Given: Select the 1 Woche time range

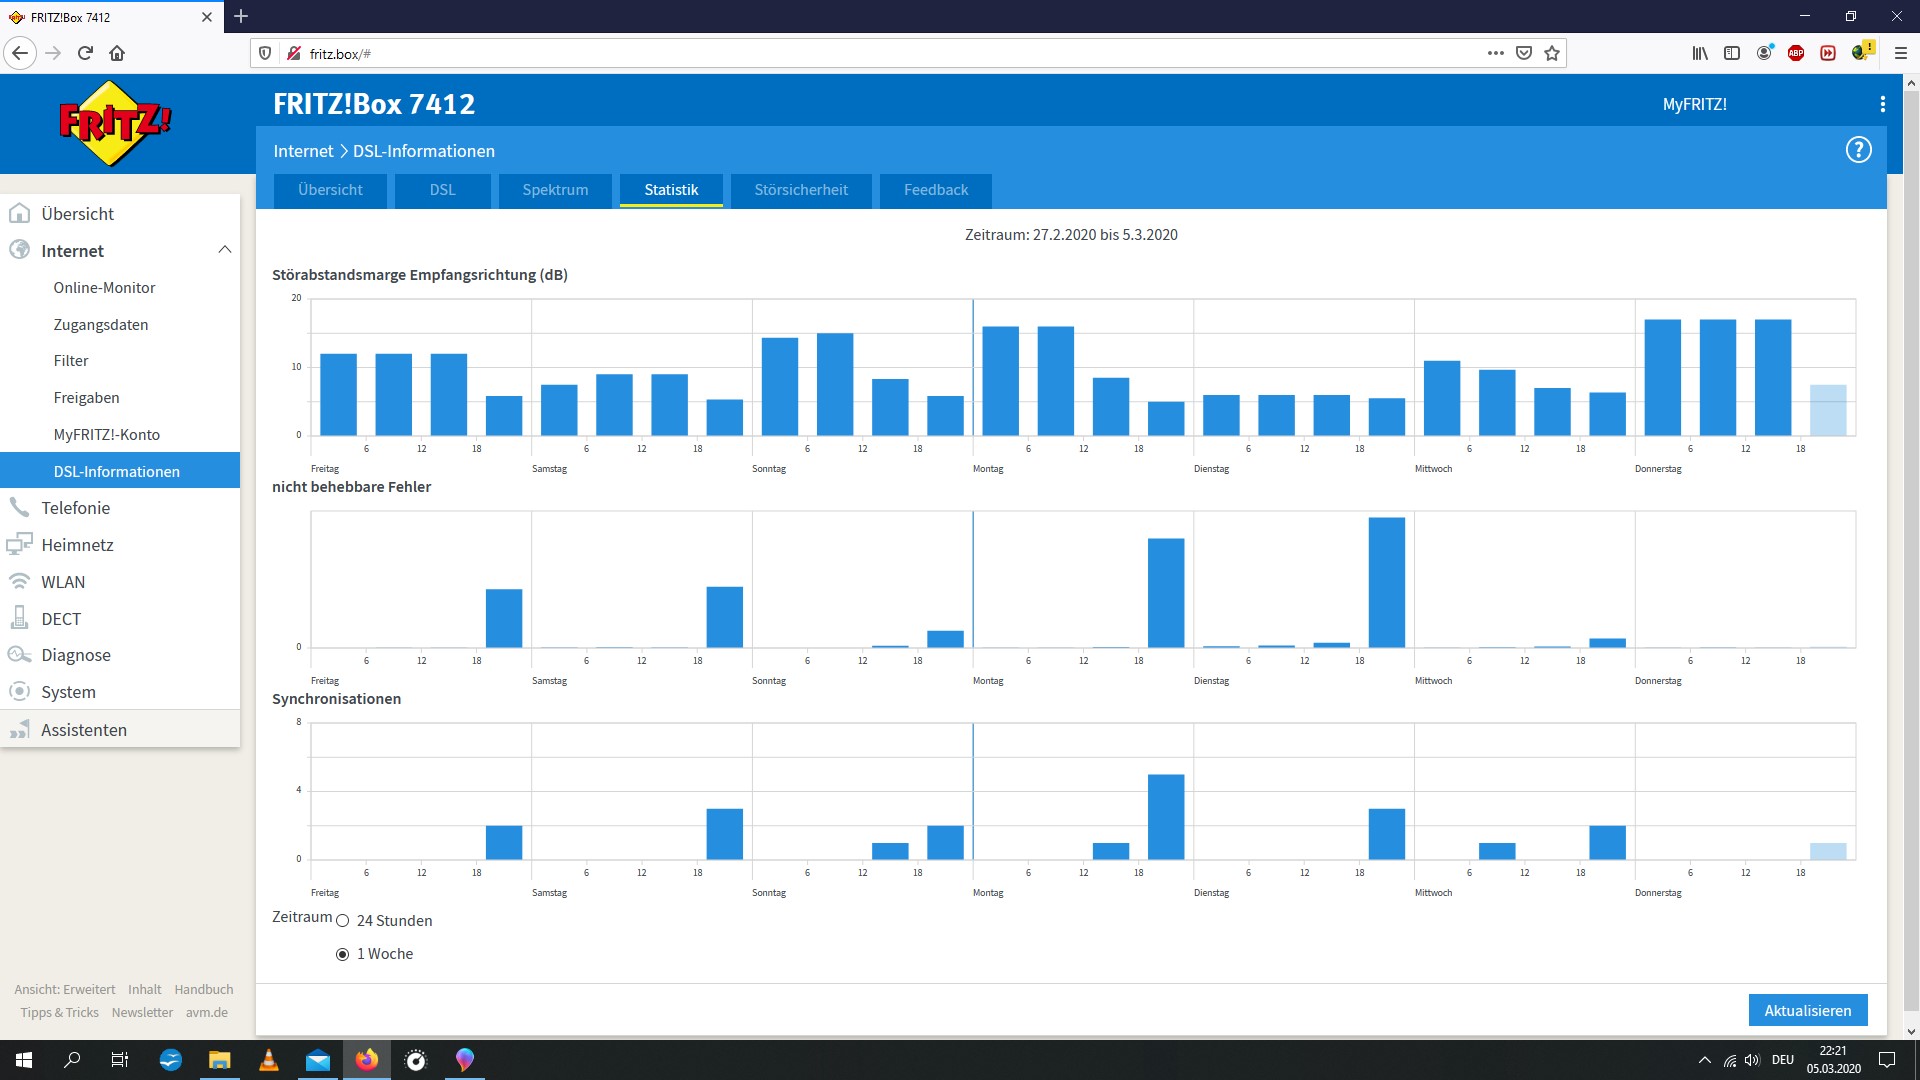Looking at the screenshot, I should 343,954.
